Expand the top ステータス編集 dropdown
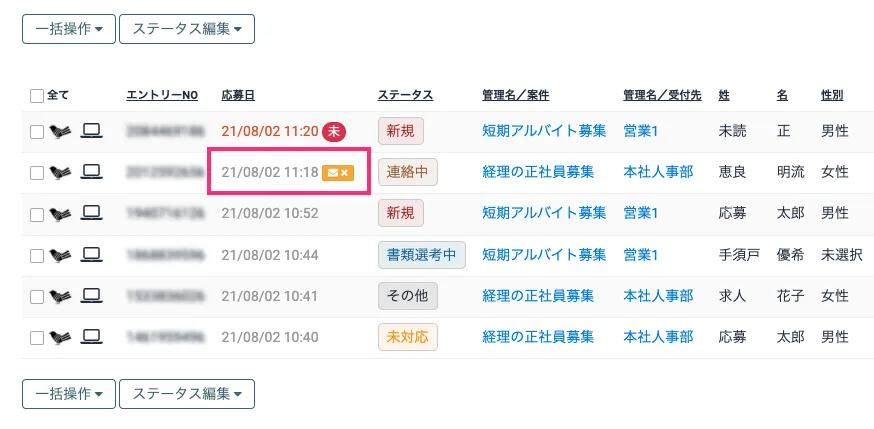Screen dimensions: 874x429 (187, 29)
